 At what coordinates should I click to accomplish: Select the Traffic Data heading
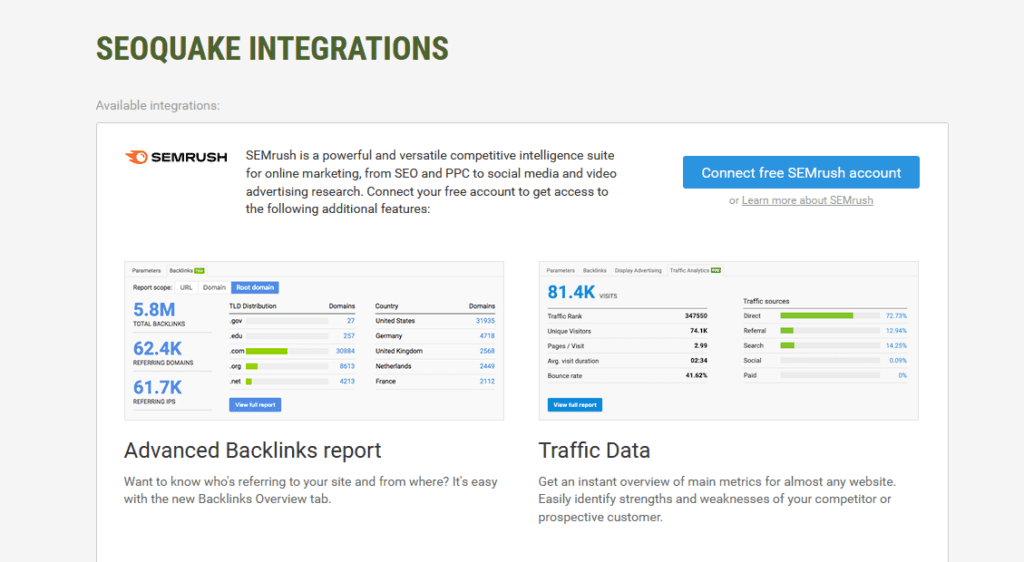[594, 450]
